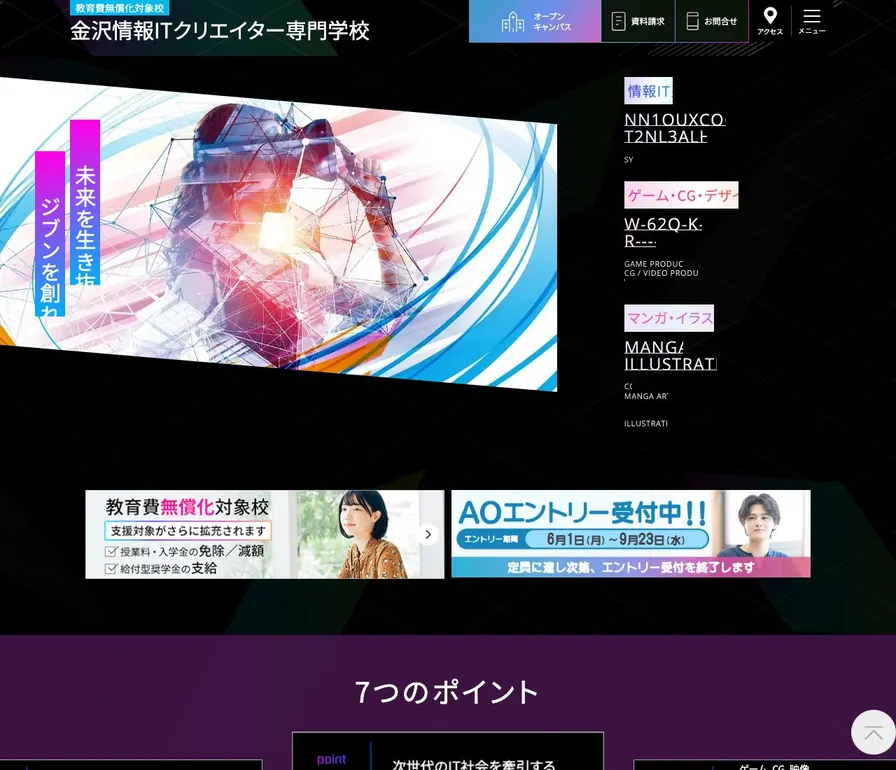Open the 資料請求 request form
Viewport: 896px width, 770px height.
coord(638,21)
